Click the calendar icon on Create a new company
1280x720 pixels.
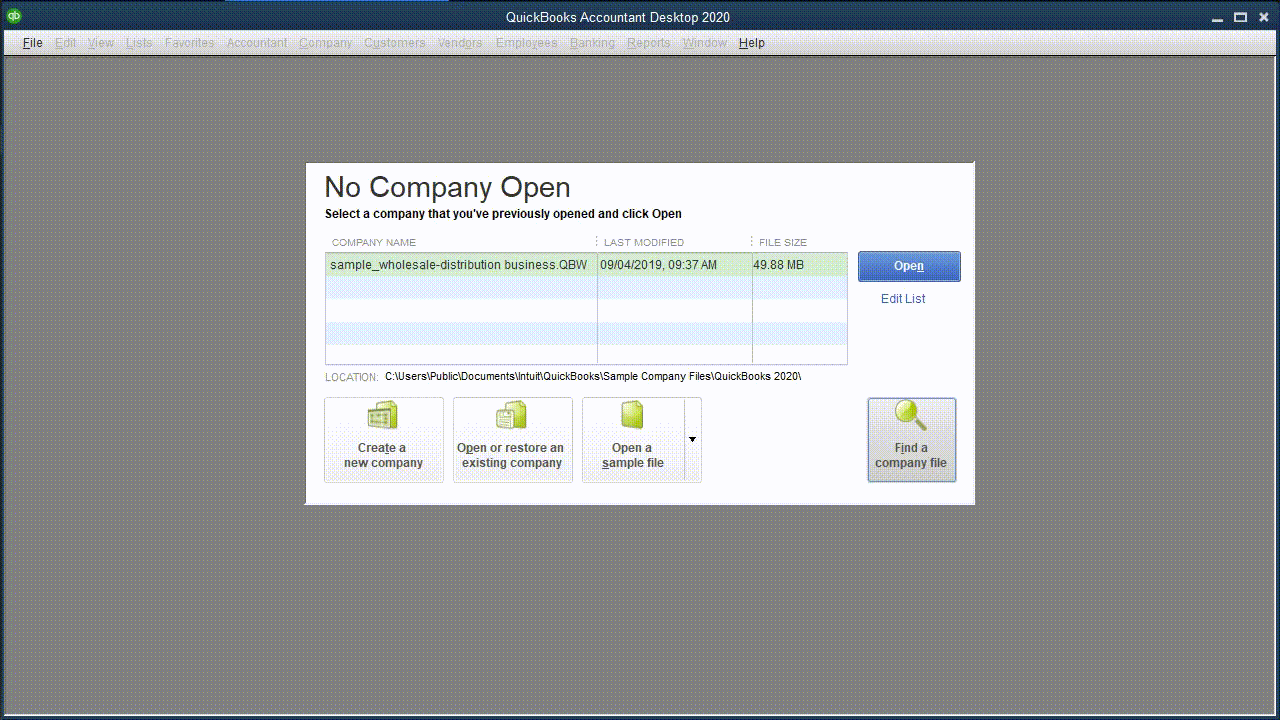(383, 416)
